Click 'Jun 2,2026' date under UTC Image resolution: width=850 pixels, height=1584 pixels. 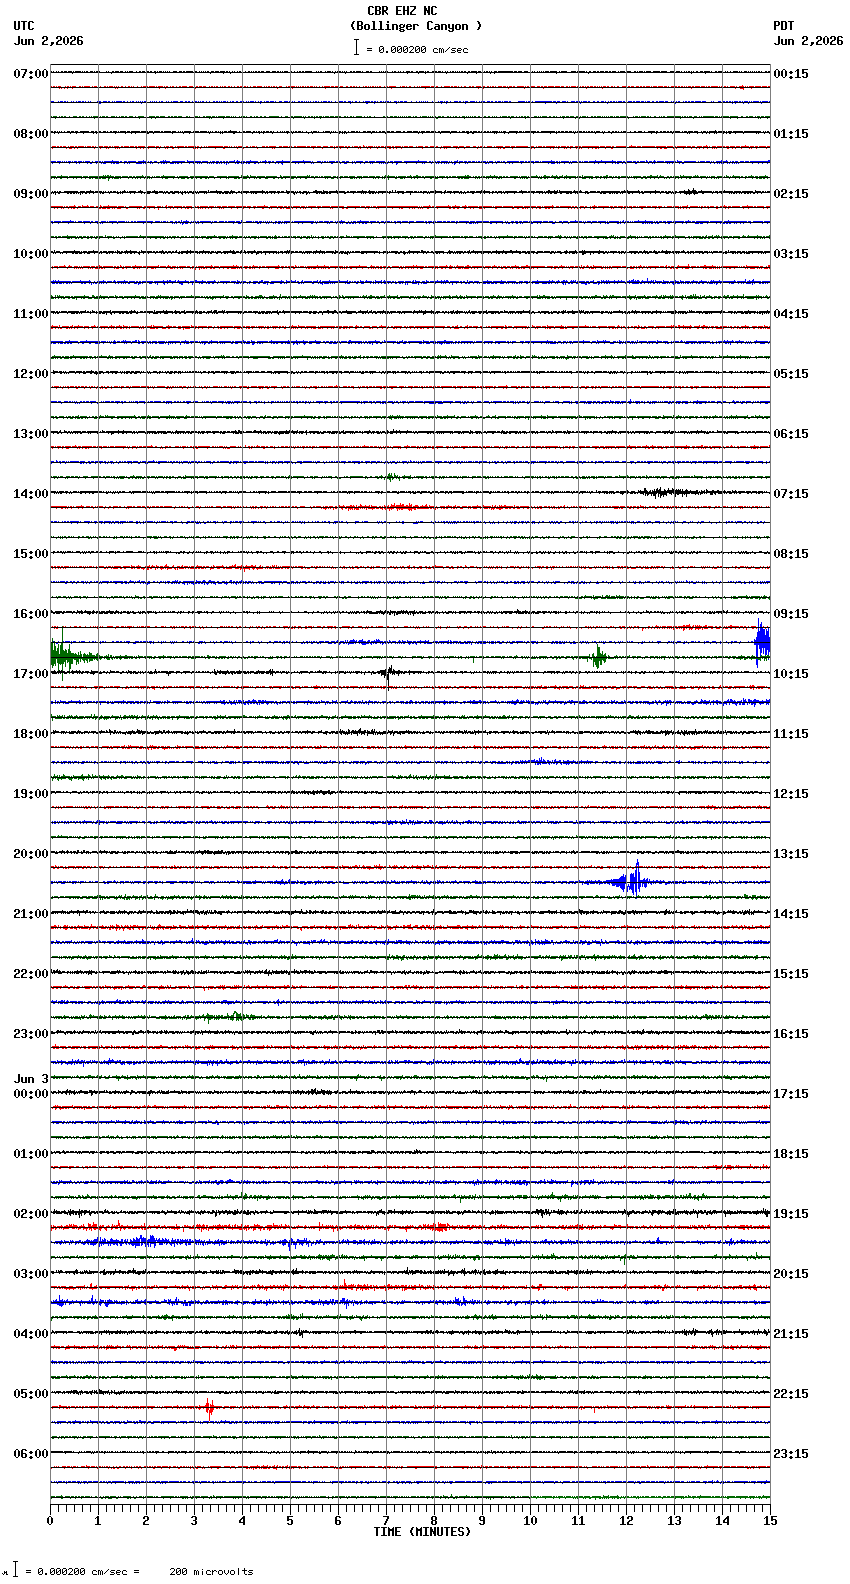tap(49, 41)
